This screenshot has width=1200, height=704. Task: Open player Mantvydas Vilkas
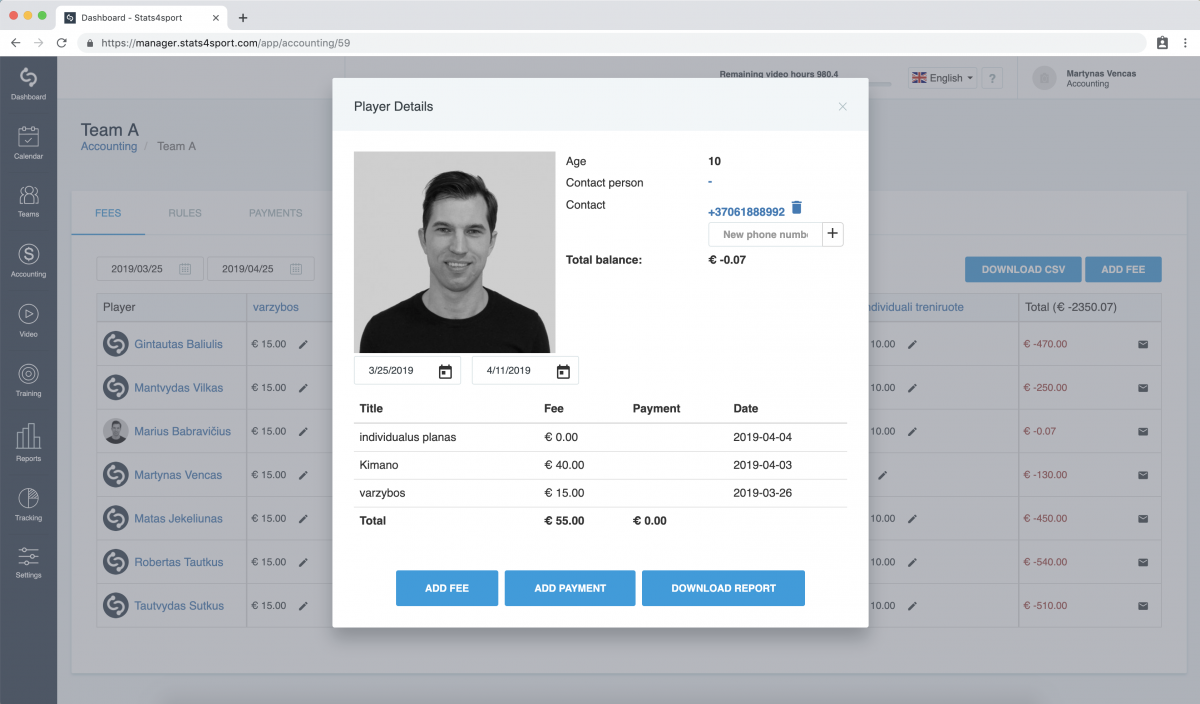[178, 388]
